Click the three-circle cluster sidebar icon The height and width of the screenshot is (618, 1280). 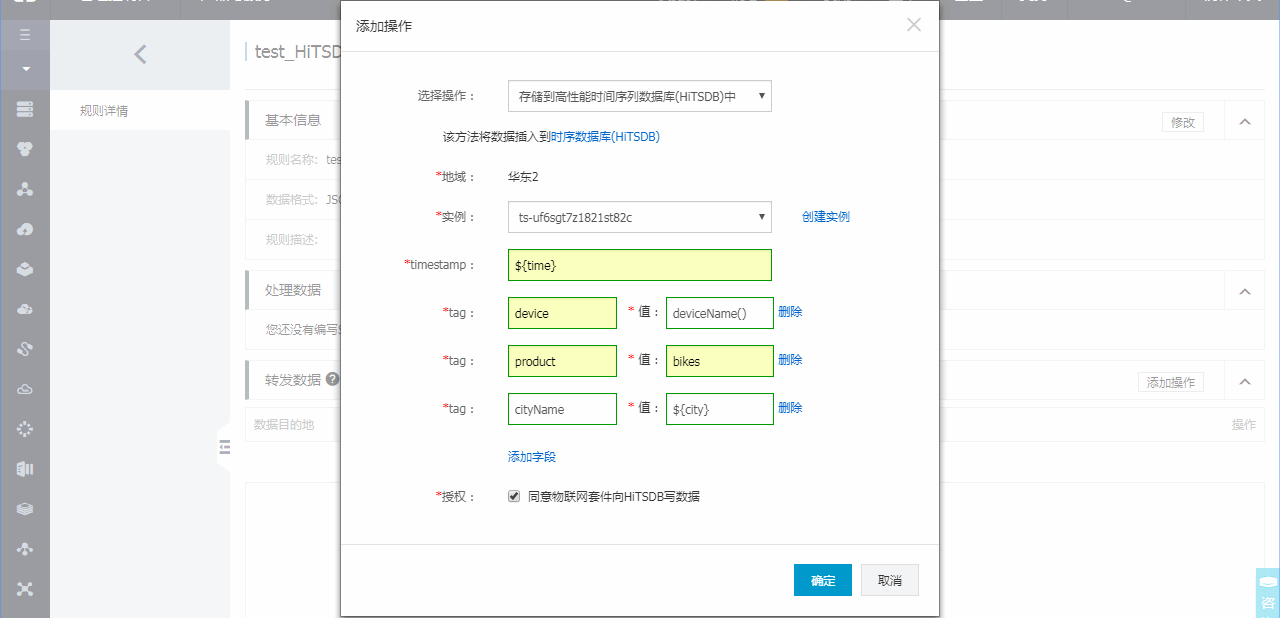(25, 148)
